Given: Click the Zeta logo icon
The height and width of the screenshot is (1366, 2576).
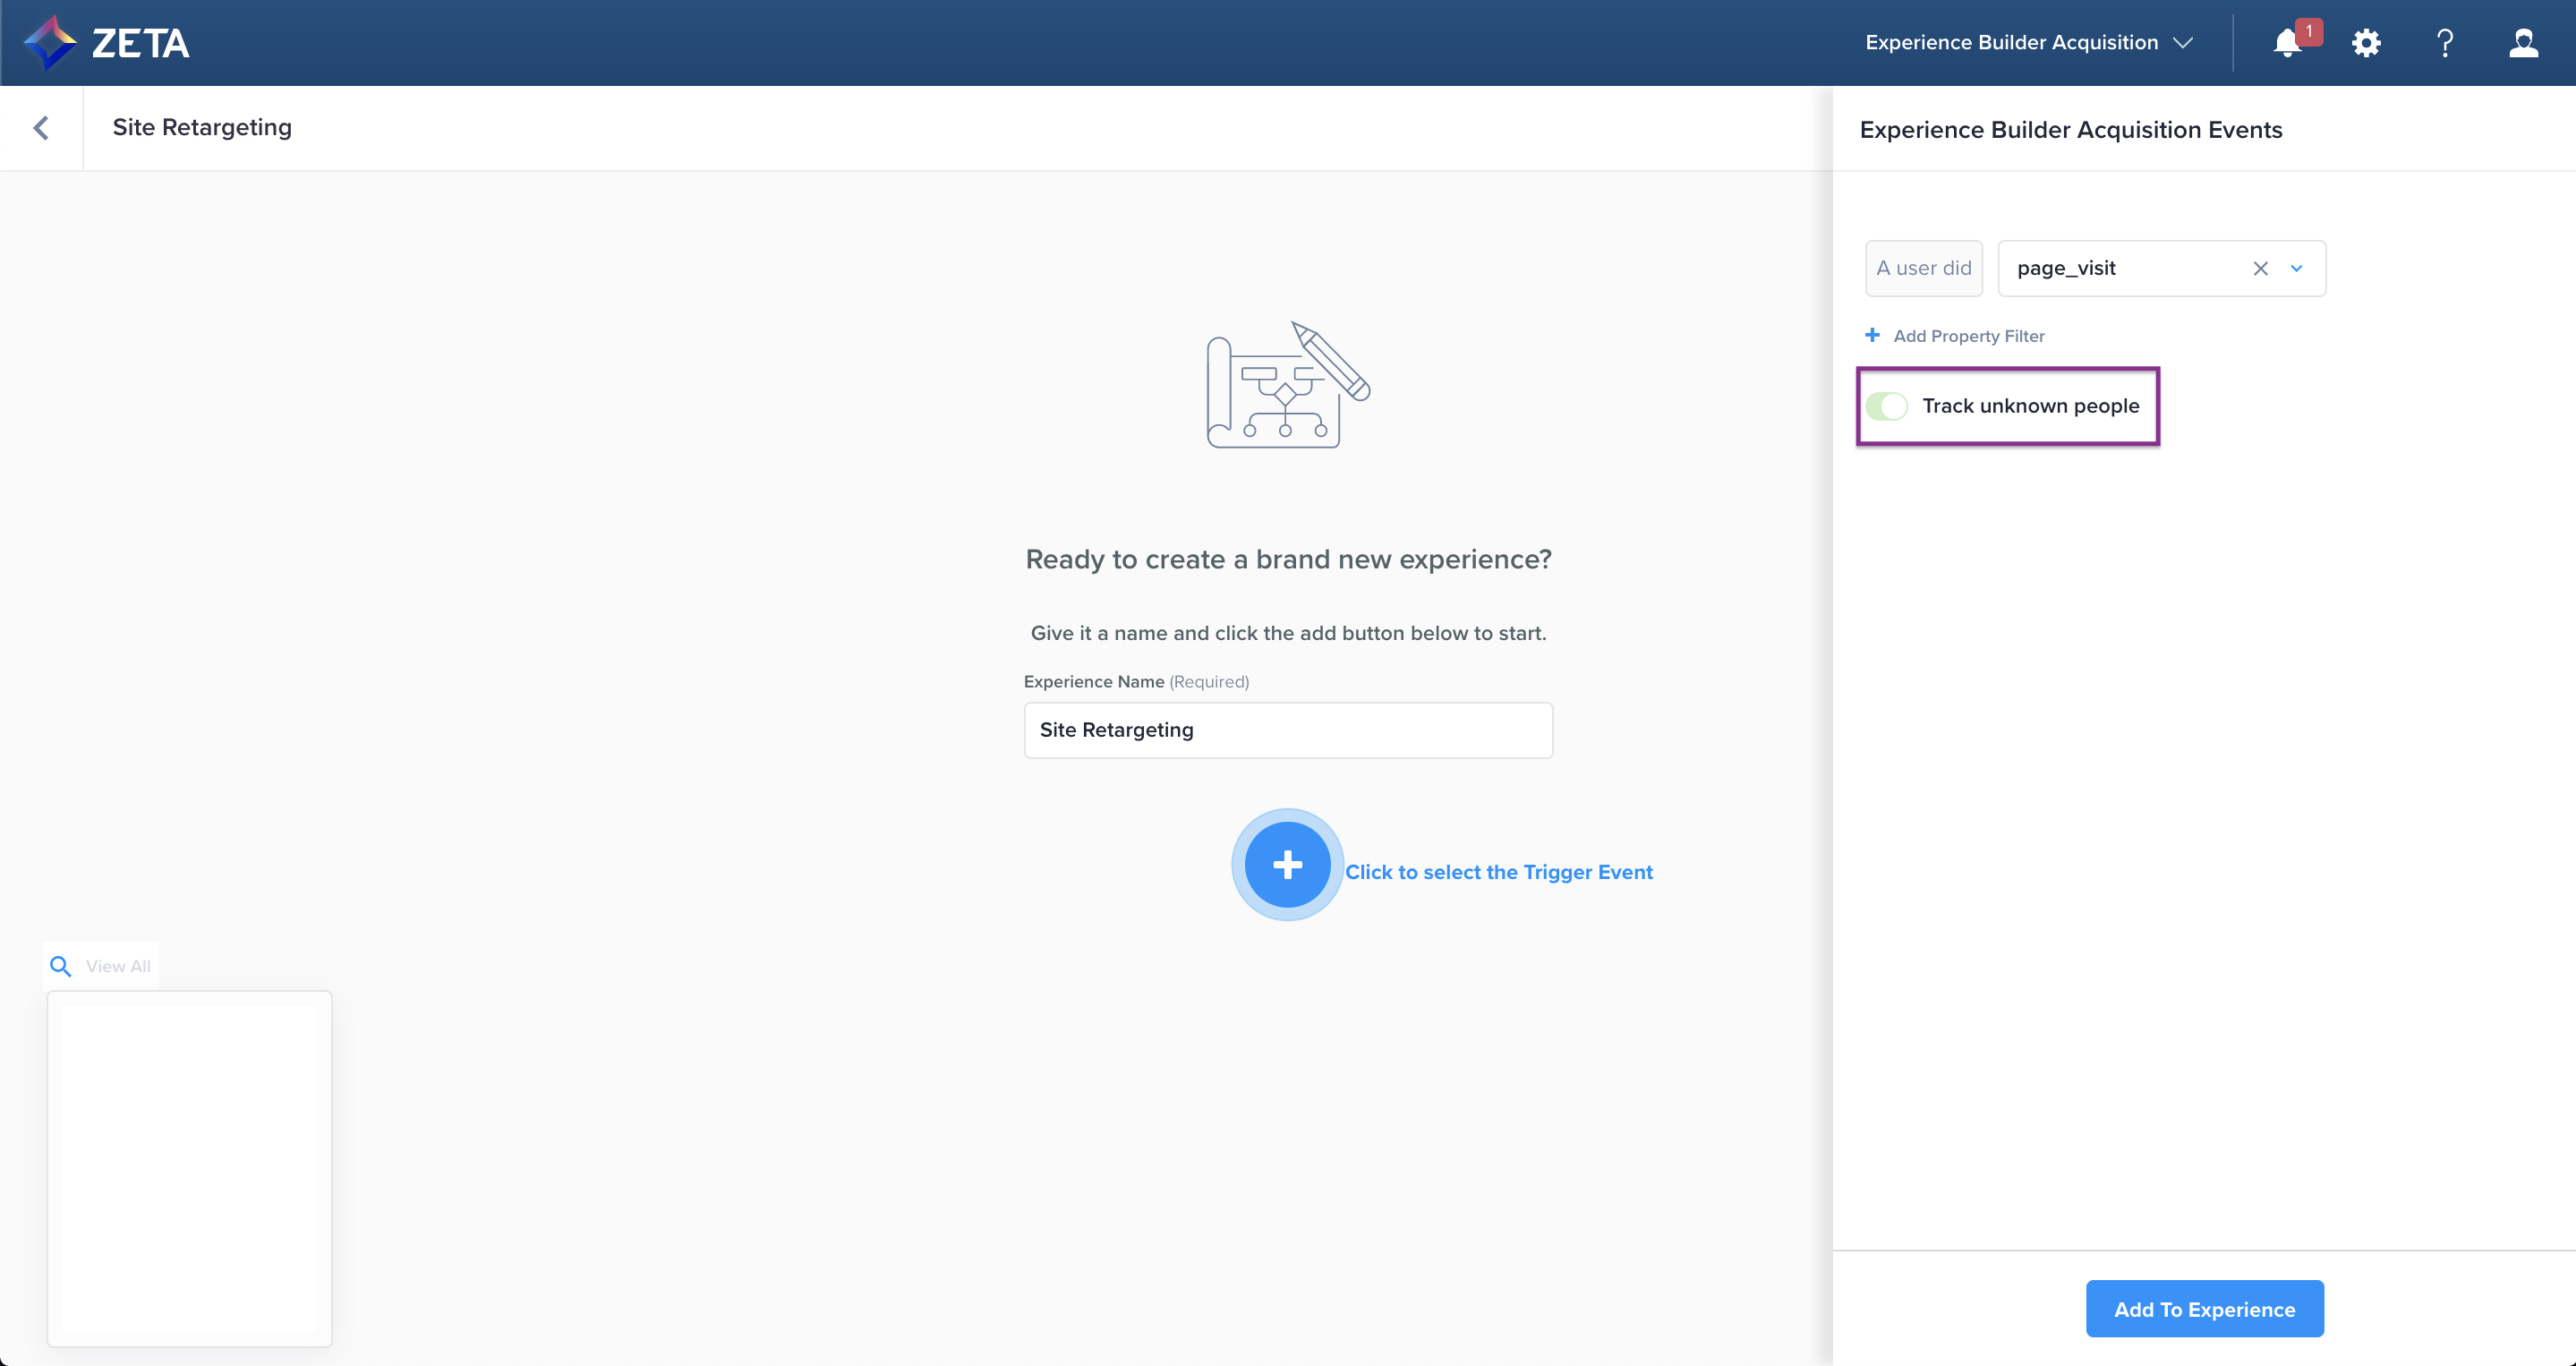Looking at the screenshot, I should pos(50,43).
